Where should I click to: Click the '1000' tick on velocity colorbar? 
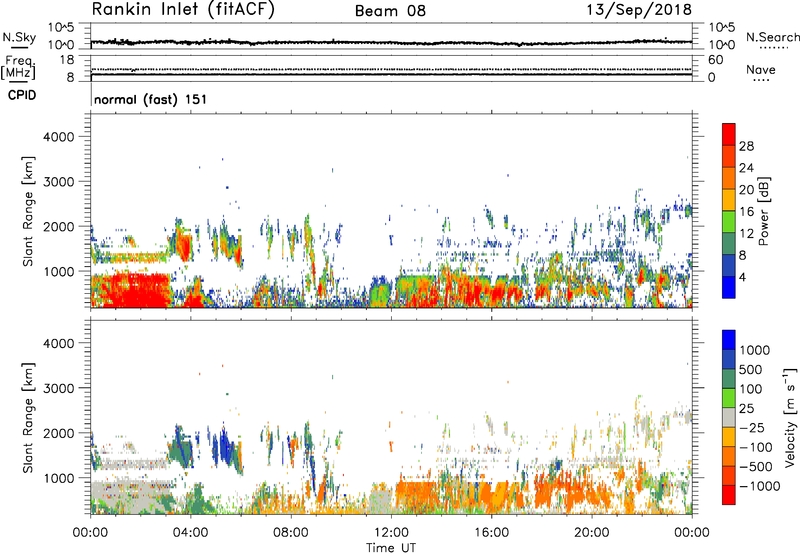coord(755,350)
